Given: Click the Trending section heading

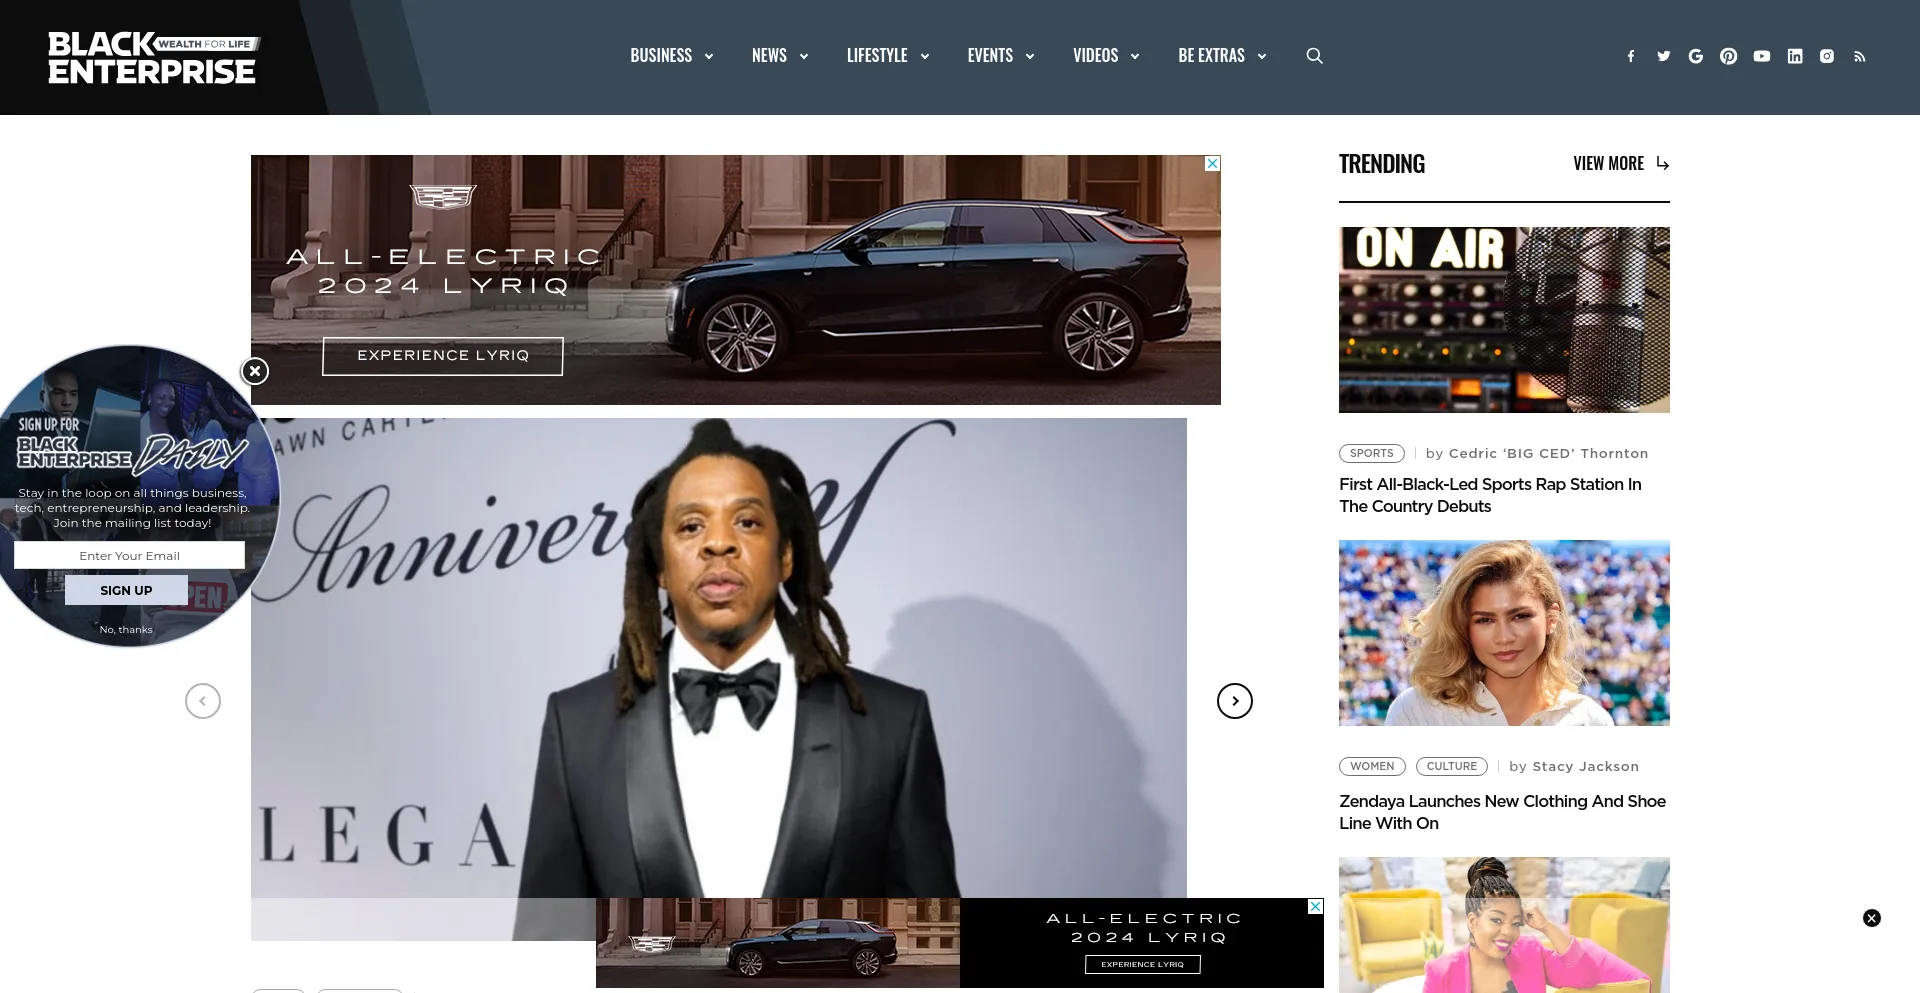Looking at the screenshot, I should 1382,163.
